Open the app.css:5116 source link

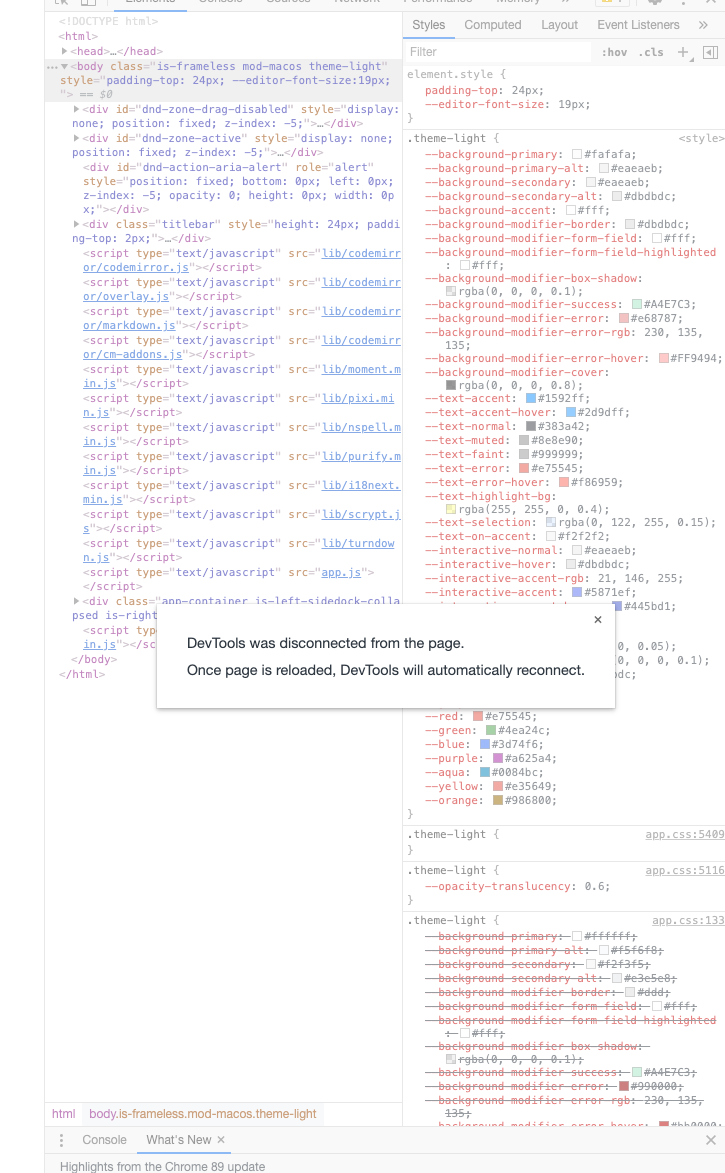[x=685, y=870]
